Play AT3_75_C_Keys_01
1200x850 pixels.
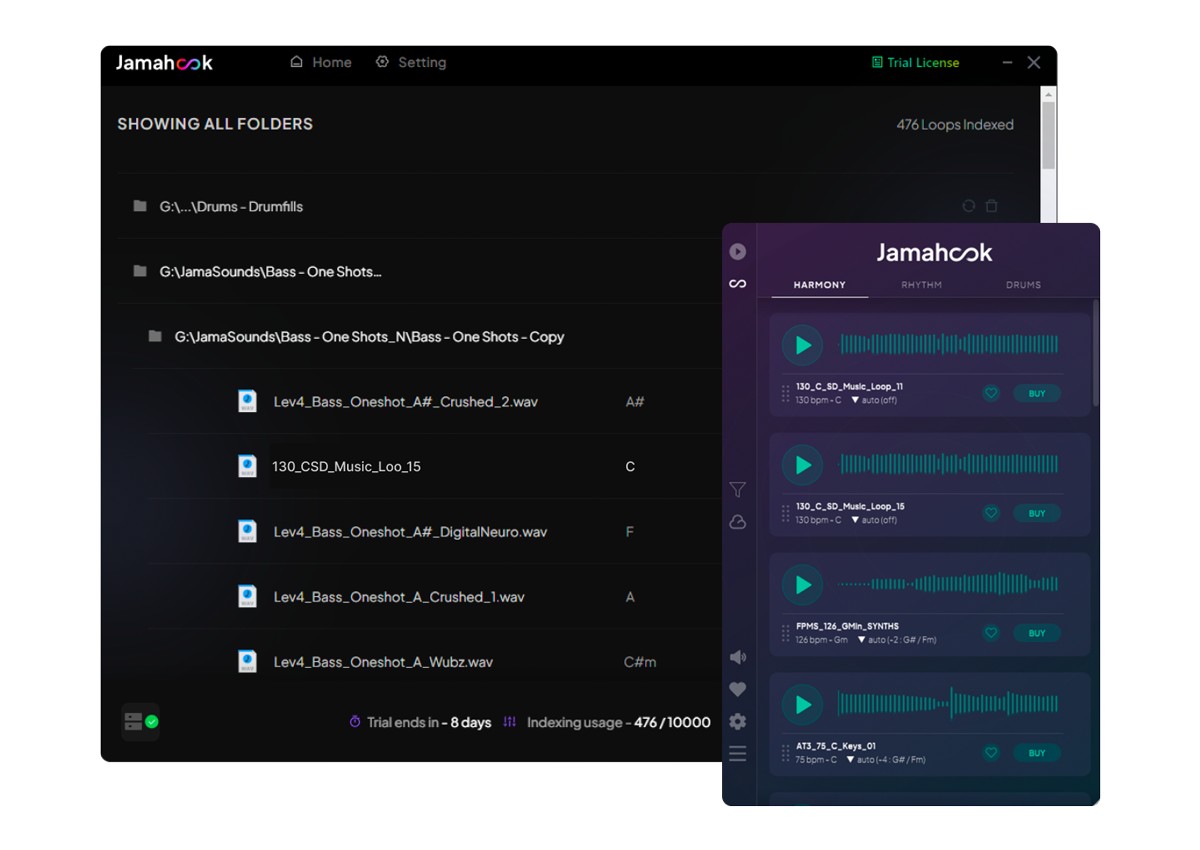pyautogui.click(x=803, y=705)
